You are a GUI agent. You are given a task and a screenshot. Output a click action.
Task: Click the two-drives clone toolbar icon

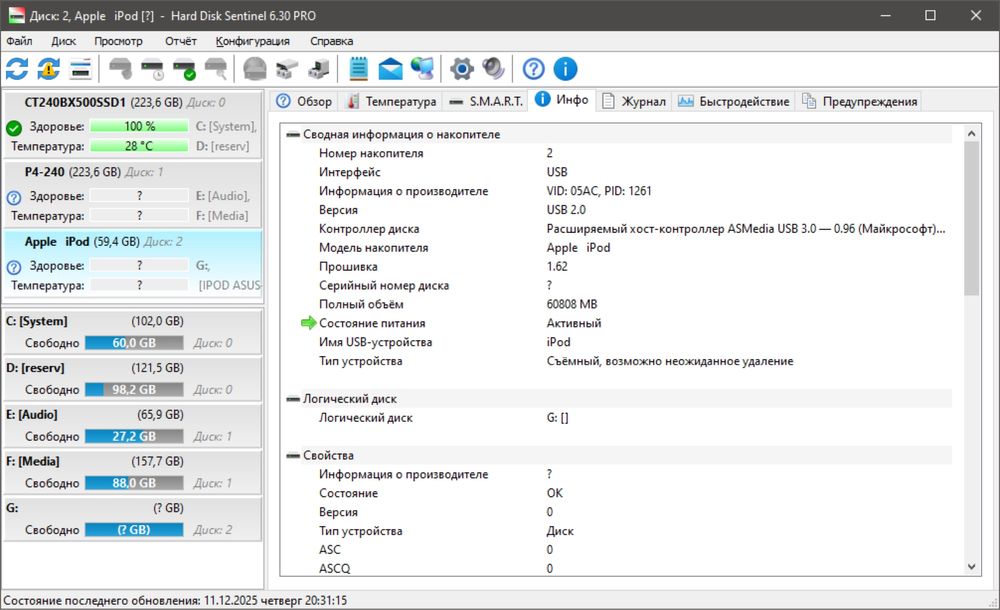287,69
